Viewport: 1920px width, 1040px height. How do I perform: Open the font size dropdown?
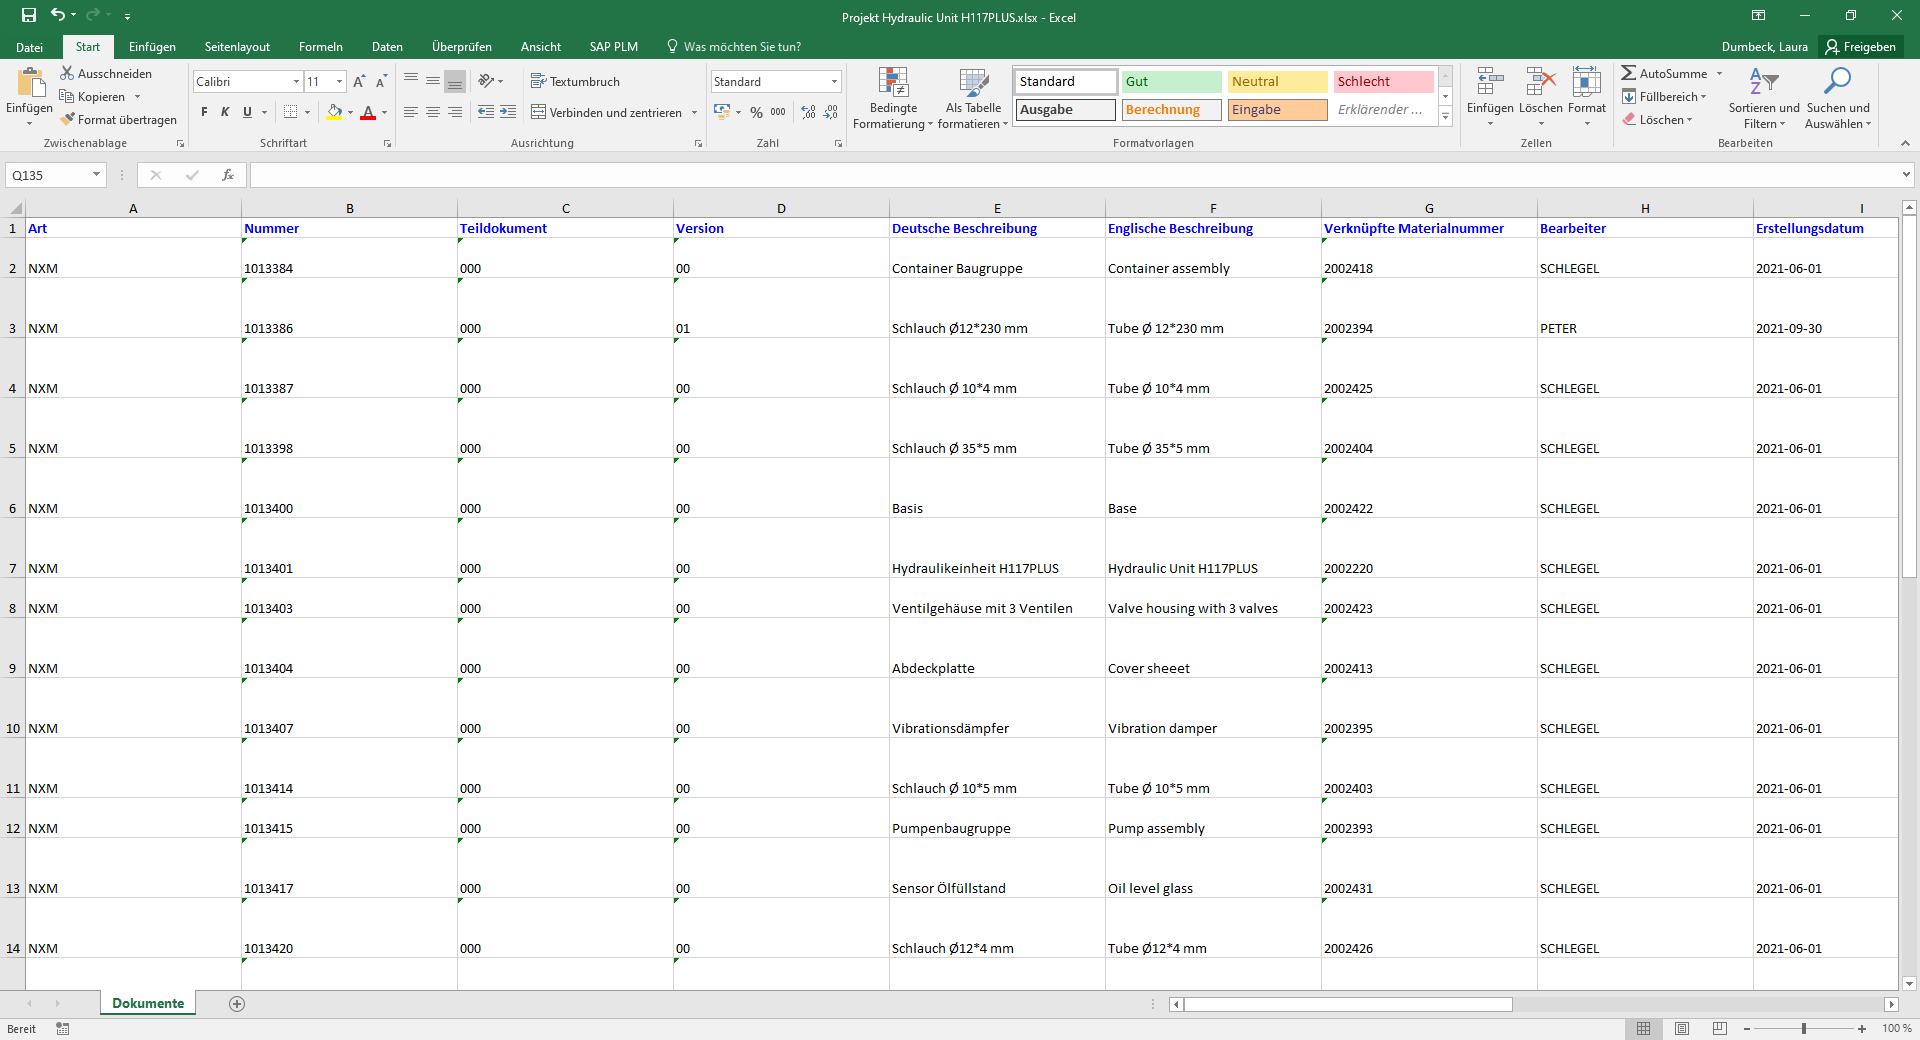340,82
